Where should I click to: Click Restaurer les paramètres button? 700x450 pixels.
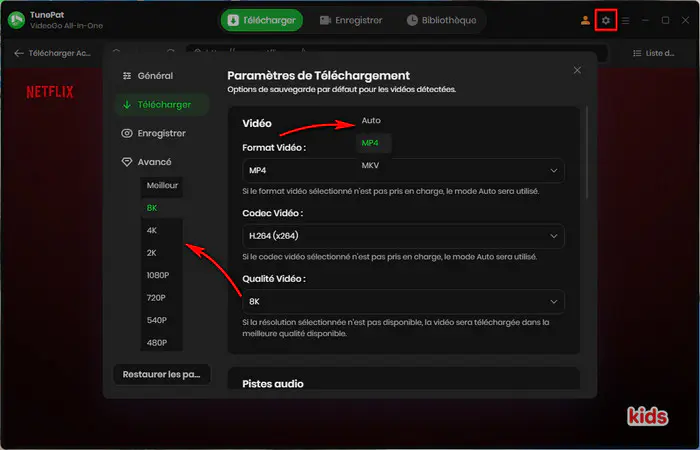[162, 375]
